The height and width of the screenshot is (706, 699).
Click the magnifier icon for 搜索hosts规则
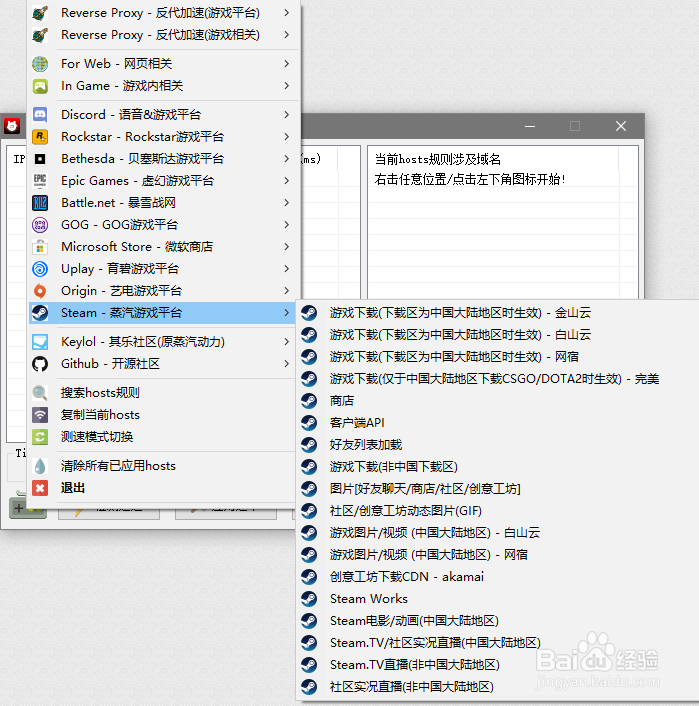[40, 393]
